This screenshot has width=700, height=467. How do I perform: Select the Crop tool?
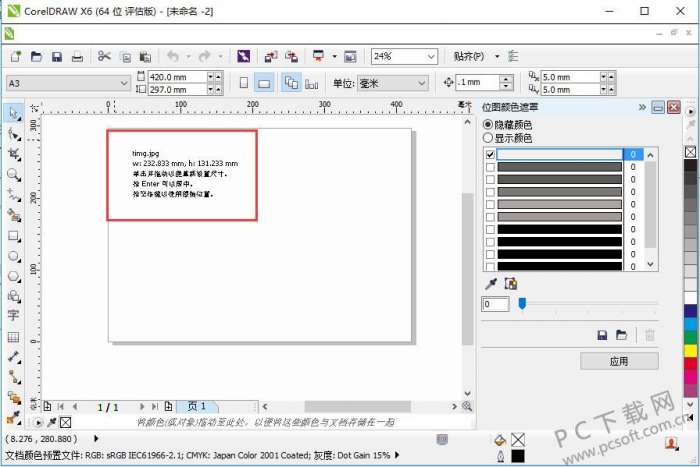(x=14, y=154)
